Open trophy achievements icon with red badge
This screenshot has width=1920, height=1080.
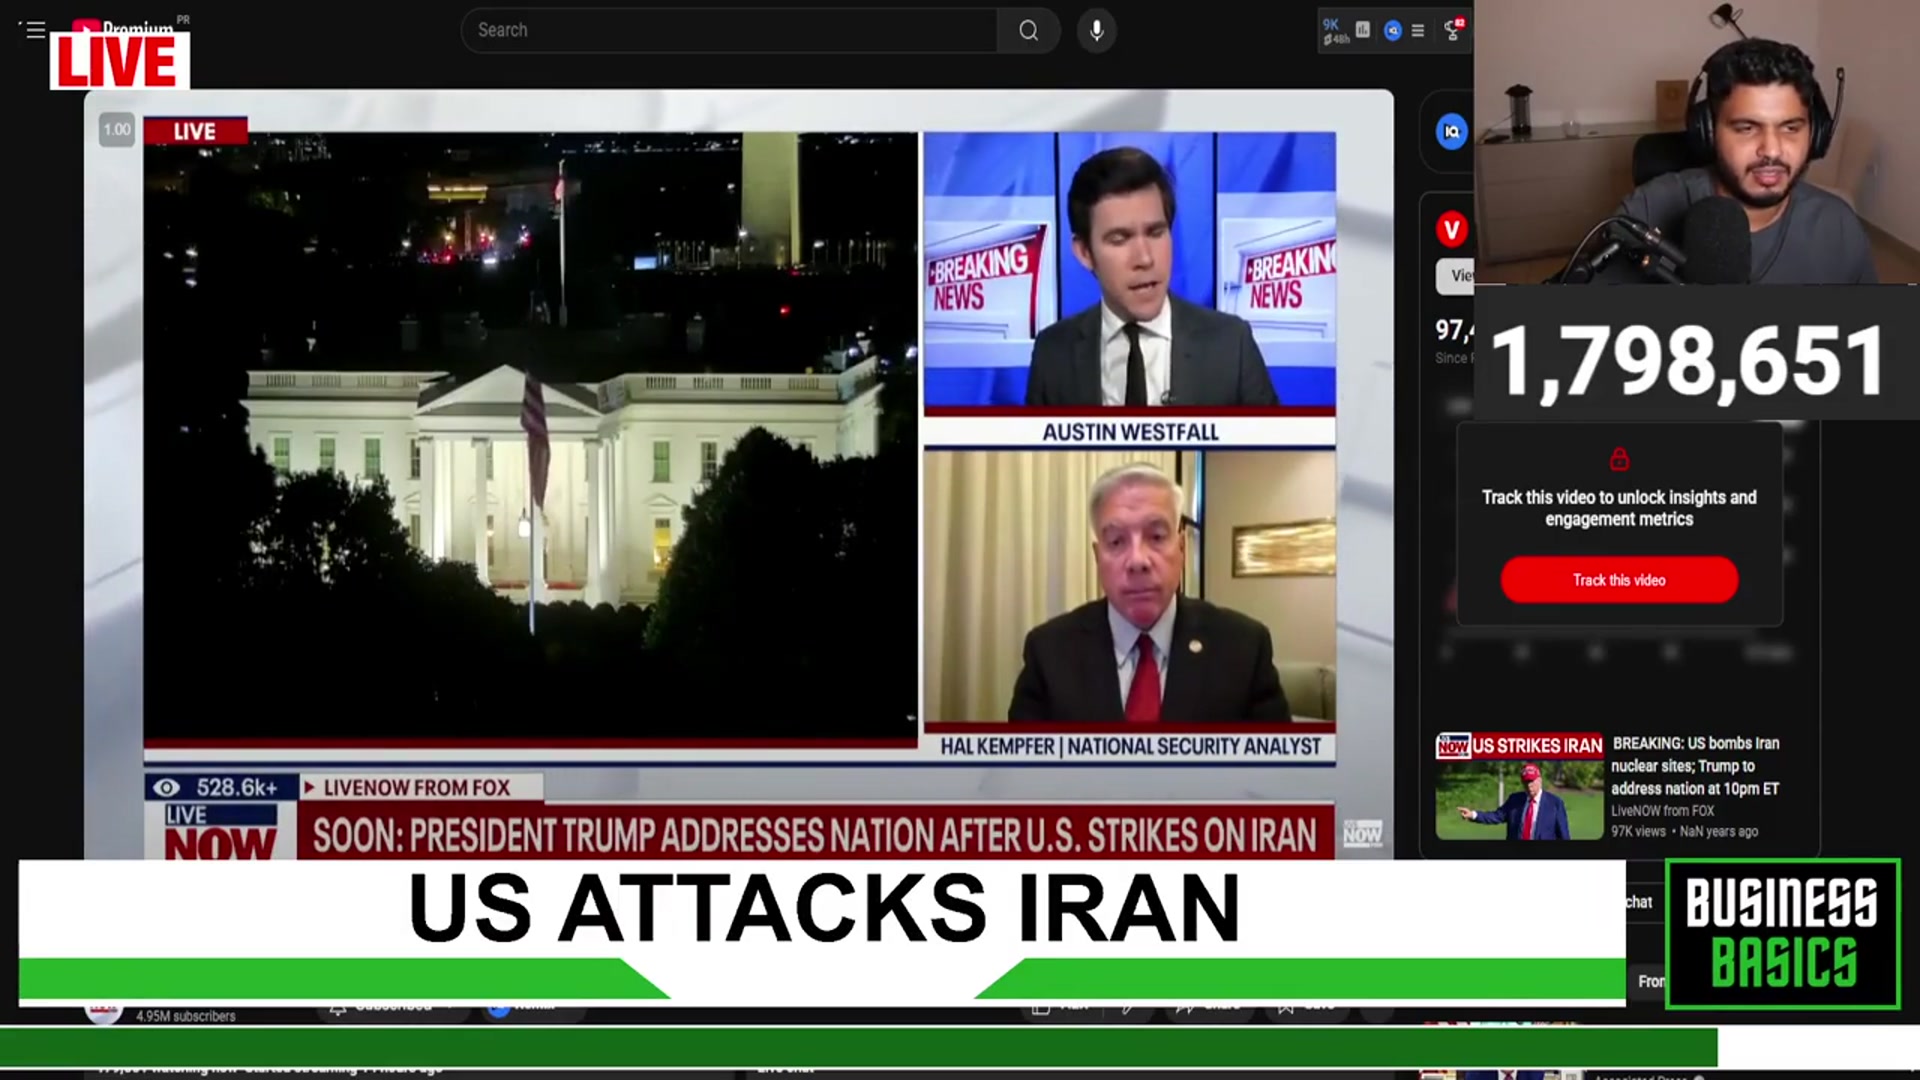1454,30
